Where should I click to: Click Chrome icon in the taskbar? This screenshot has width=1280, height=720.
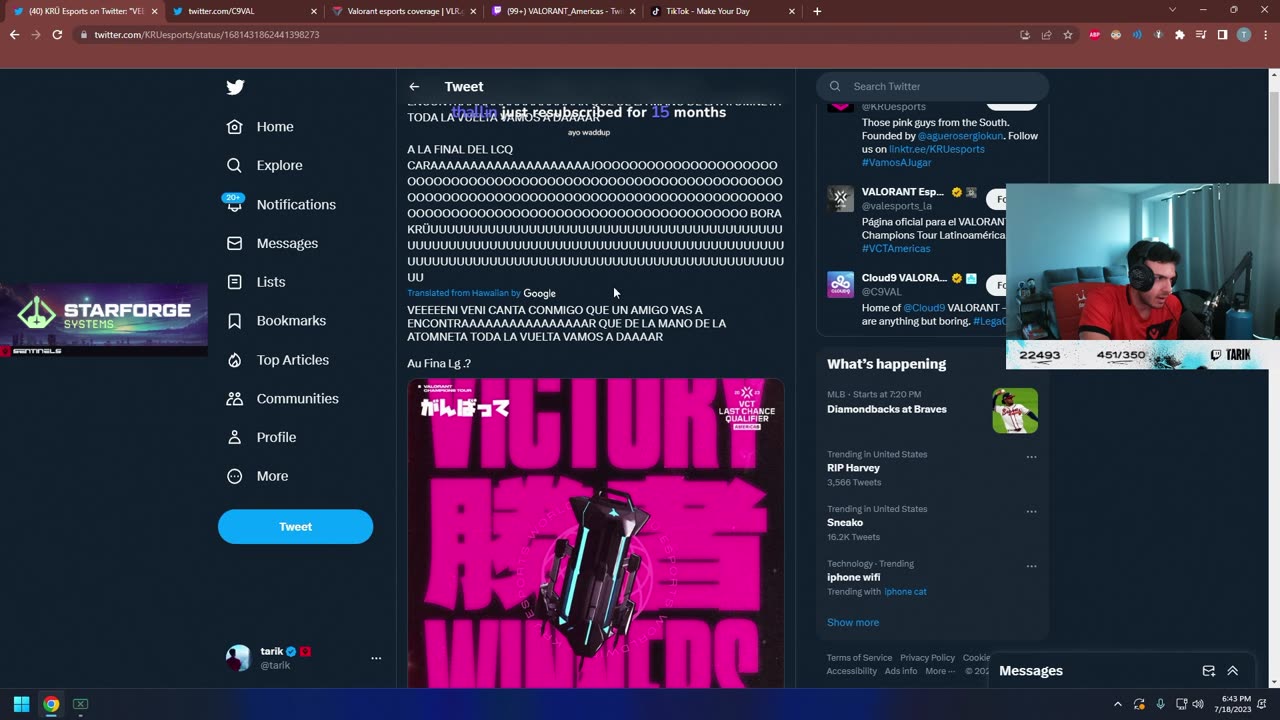coord(51,704)
